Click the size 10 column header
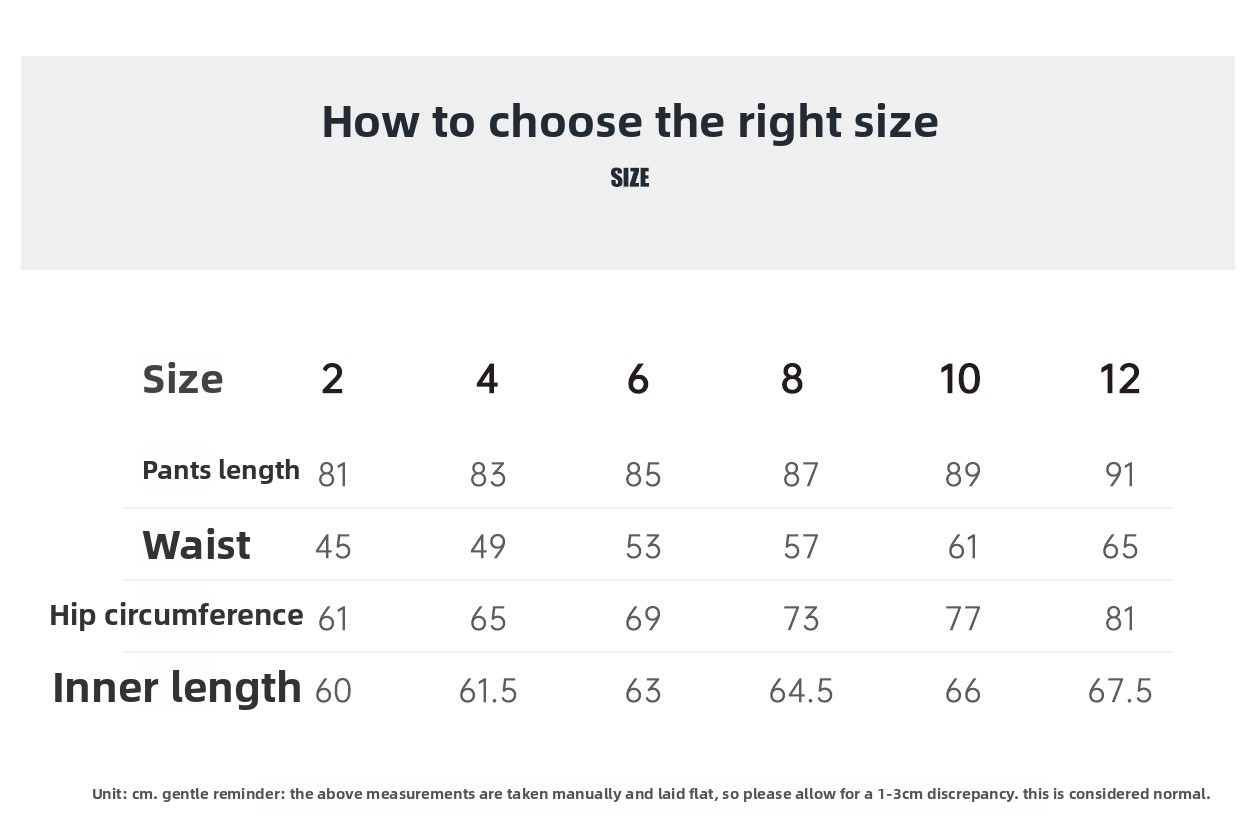Viewport: 1260px width, 840px height. coord(960,379)
